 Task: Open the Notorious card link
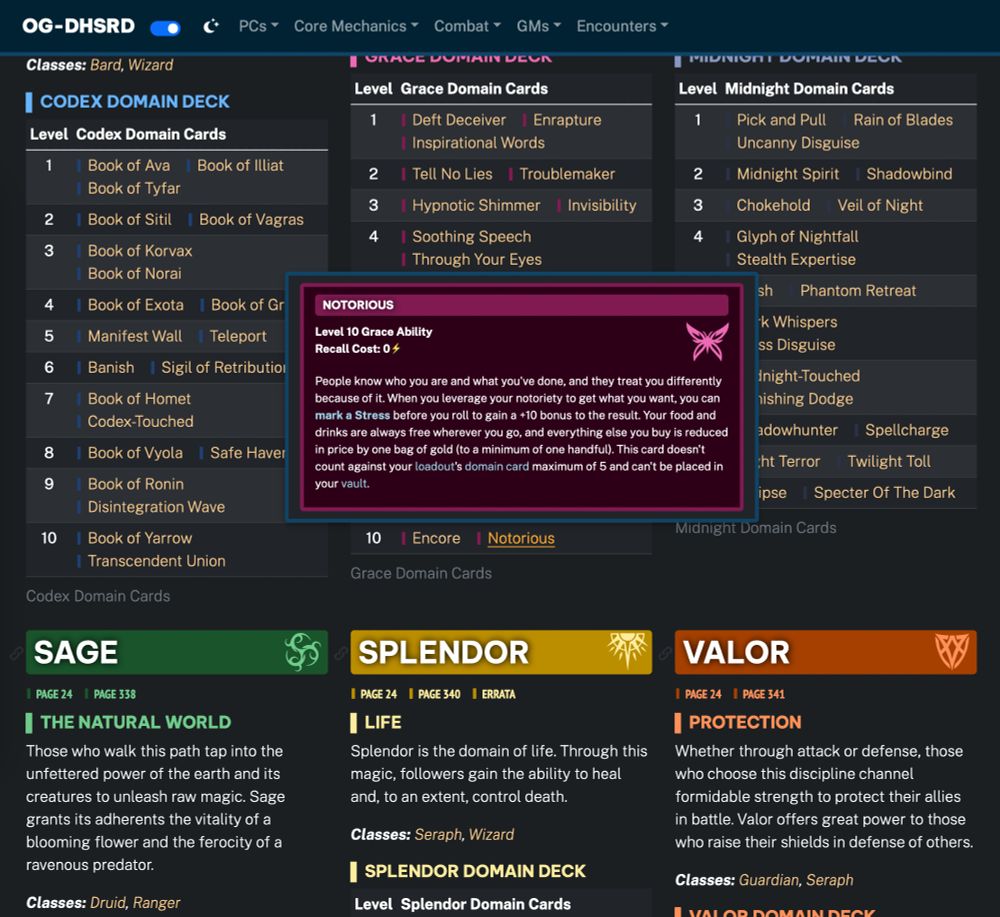[x=521, y=538]
